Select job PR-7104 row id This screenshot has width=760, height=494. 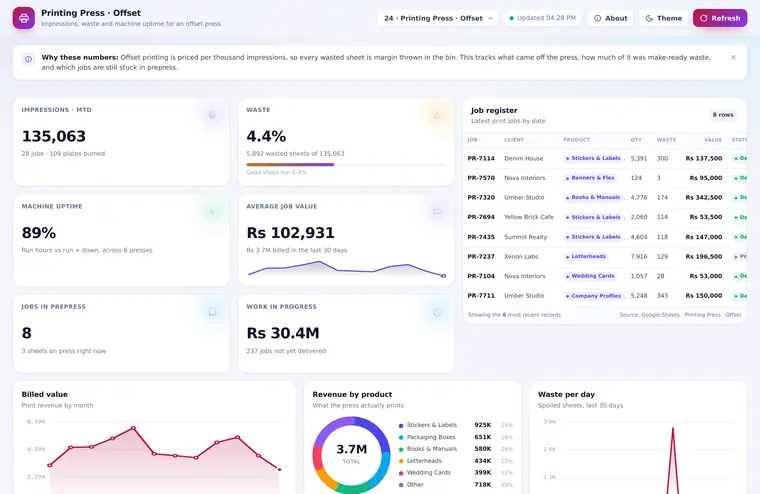tap(481, 276)
